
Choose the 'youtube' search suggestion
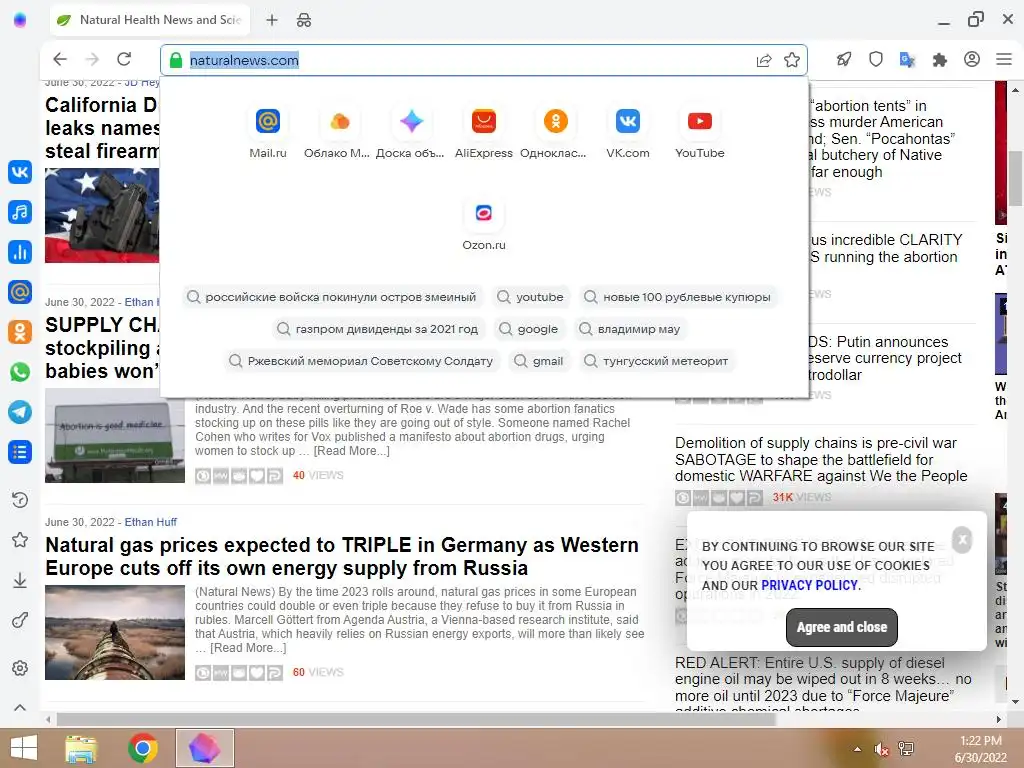[531, 297]
